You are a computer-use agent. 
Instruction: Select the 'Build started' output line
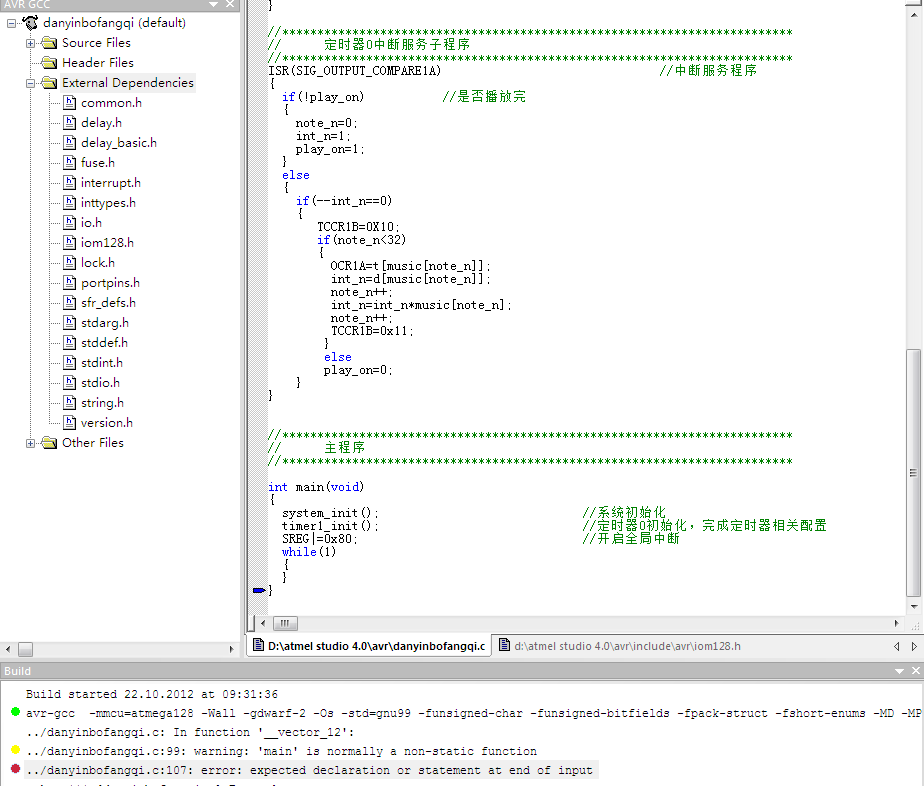point(151,695)
